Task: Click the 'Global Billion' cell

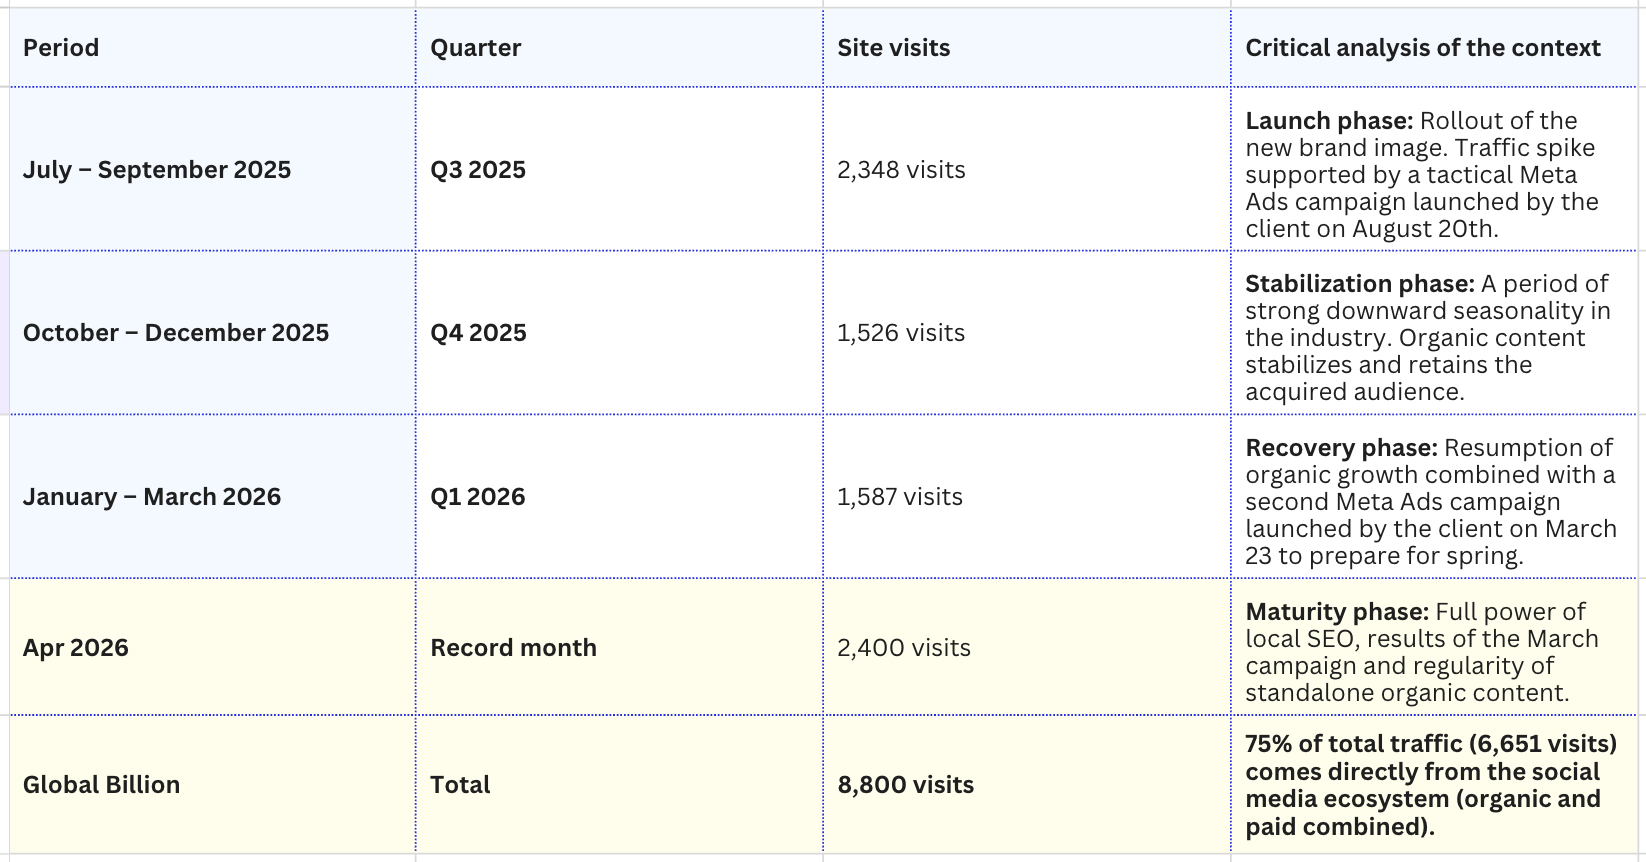Action: pos(212,784)
